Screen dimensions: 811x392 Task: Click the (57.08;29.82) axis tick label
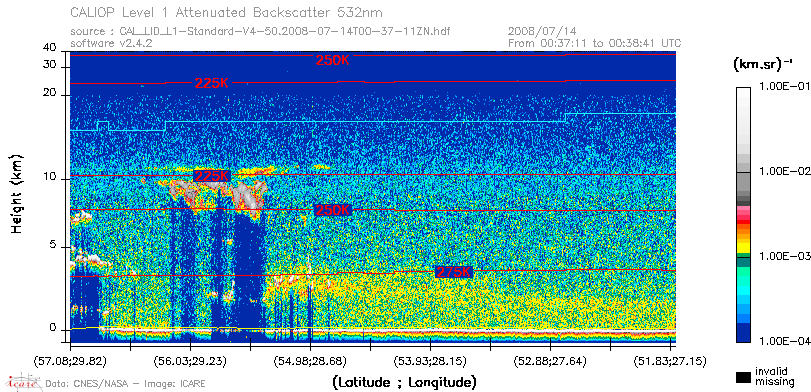pos(70,361)
